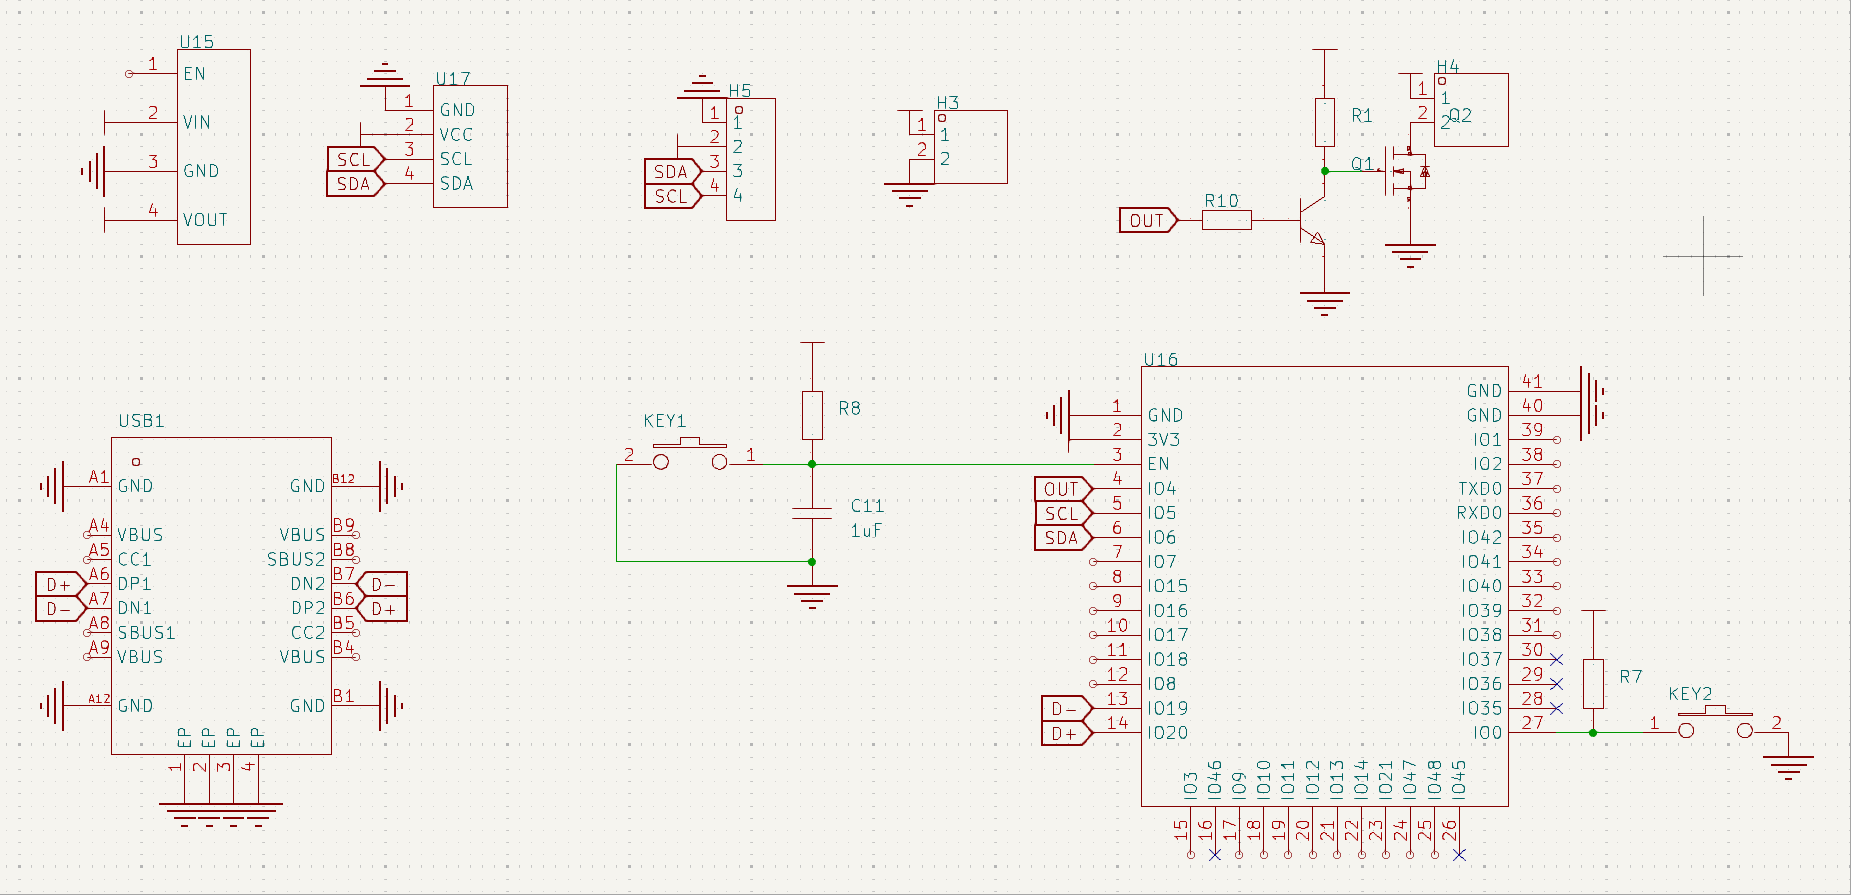The height and width of the screenshot is (895, 1851).
Task: Click the green EN net wire
Action: coord(976,464)
